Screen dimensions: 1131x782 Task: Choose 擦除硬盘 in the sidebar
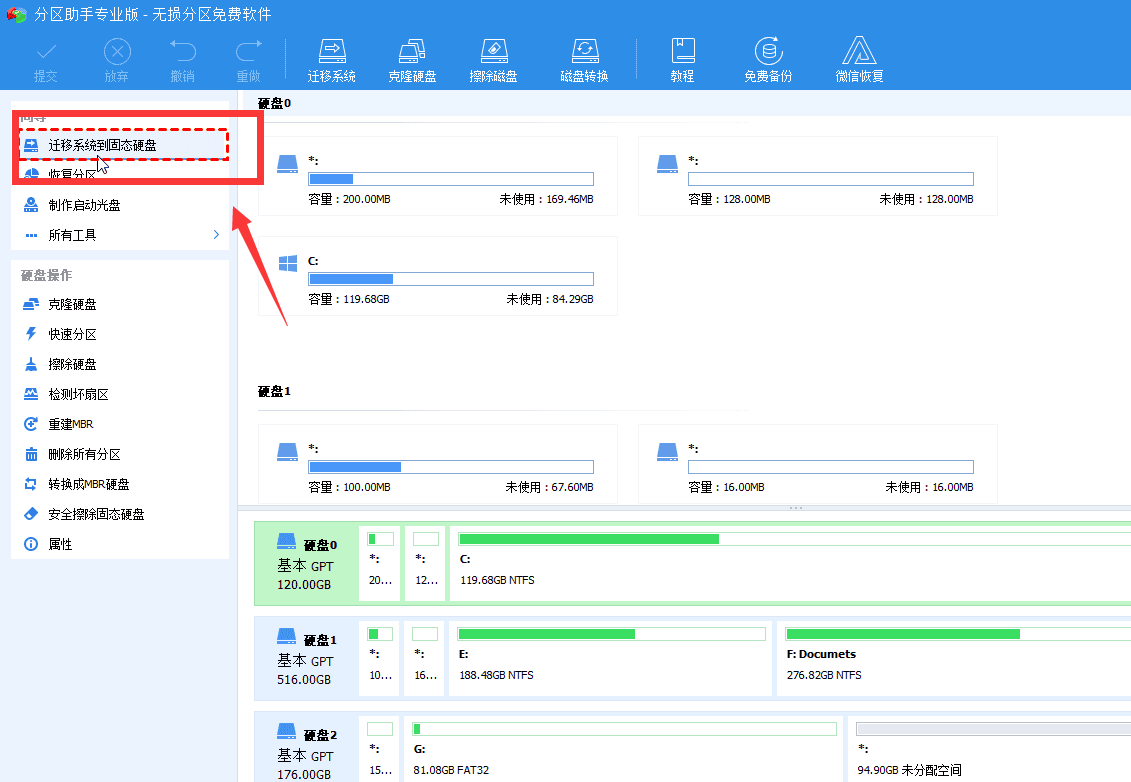coord(120,364)
